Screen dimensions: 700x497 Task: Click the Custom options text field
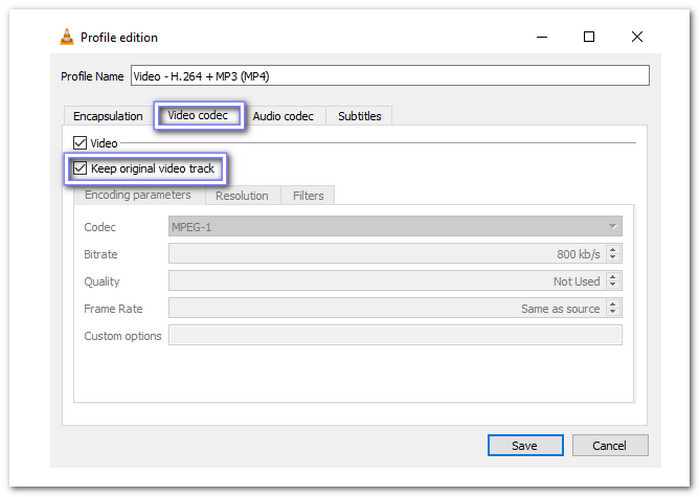pyautogui.click(x=395, y=335)
